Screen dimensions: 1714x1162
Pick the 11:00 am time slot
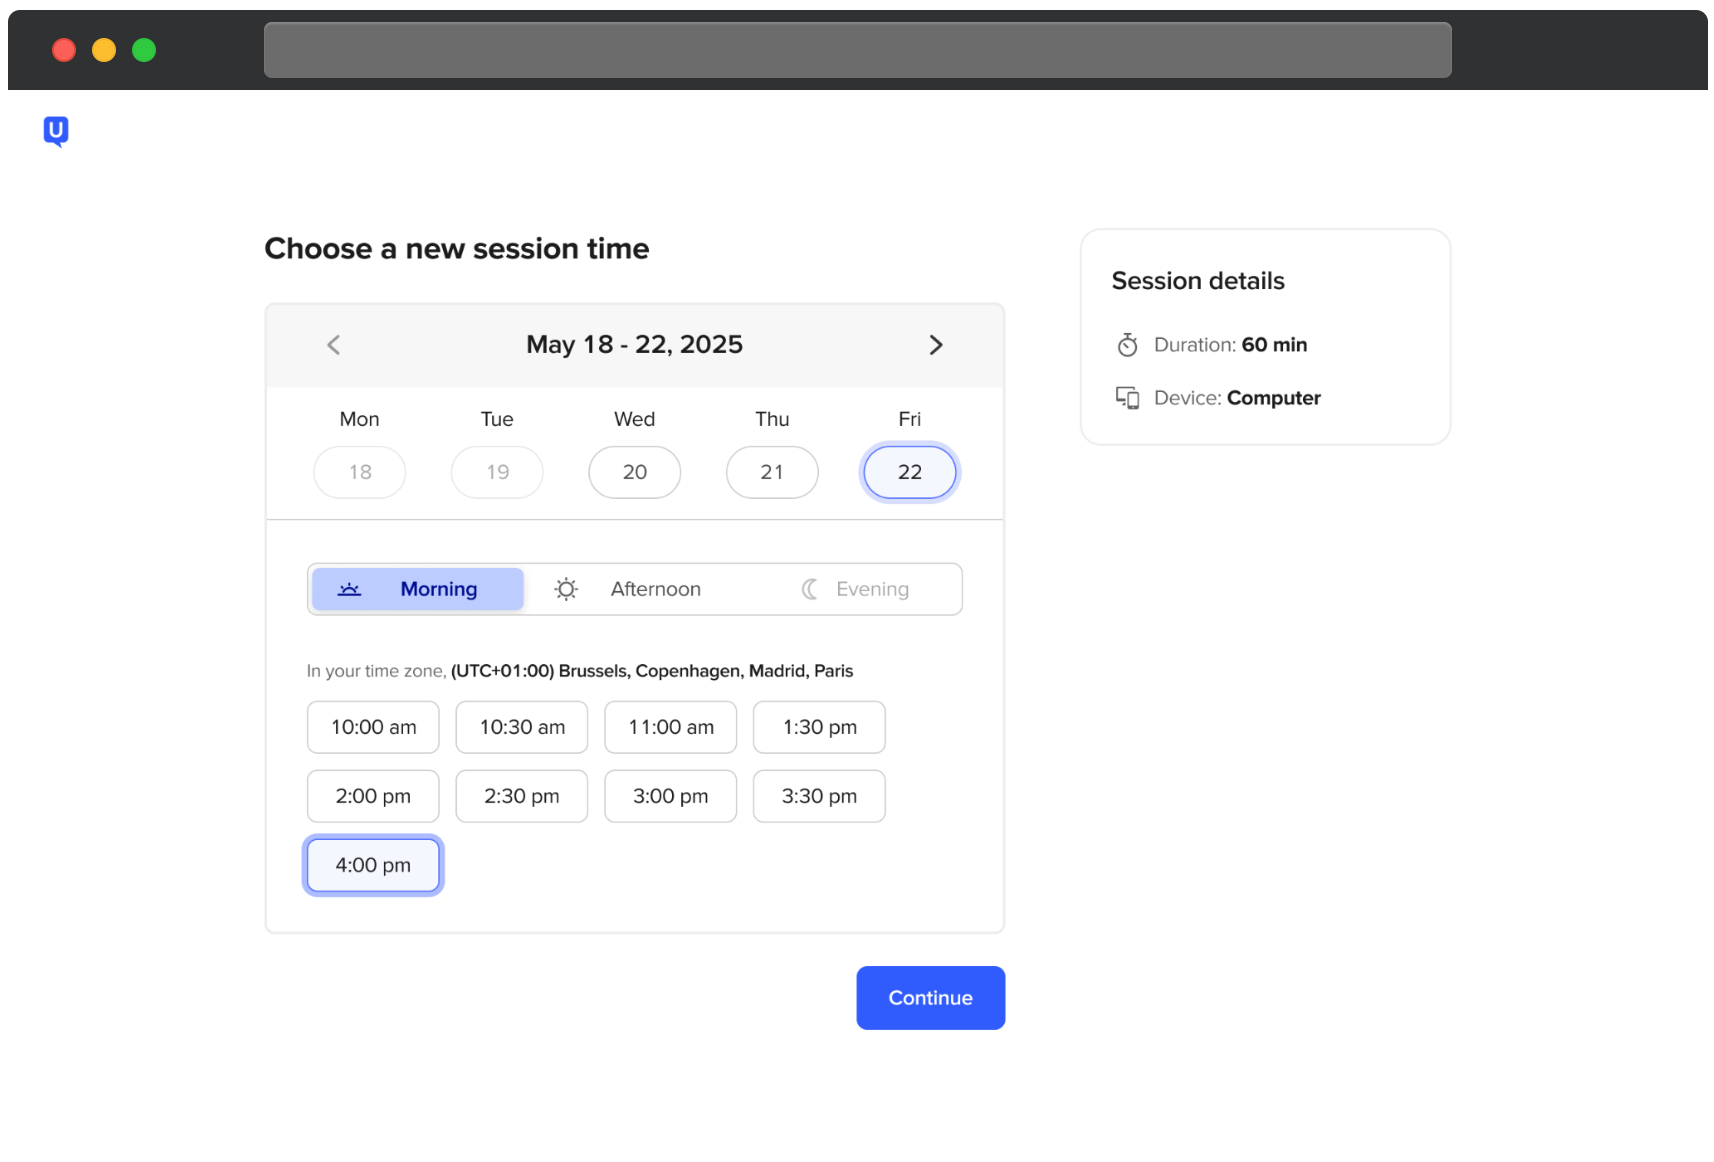click(x=671, y=727)
